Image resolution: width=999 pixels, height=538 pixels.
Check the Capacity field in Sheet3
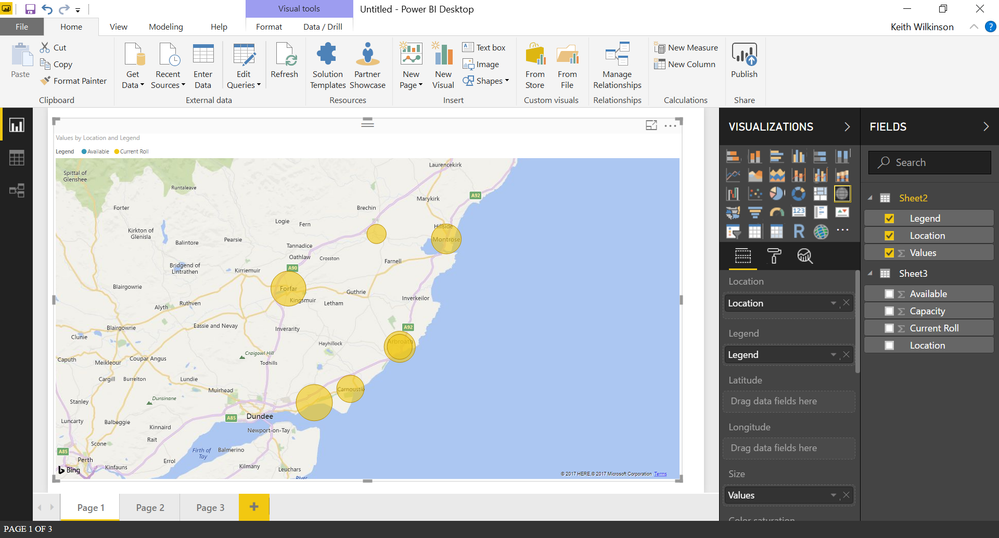[889, 311]
